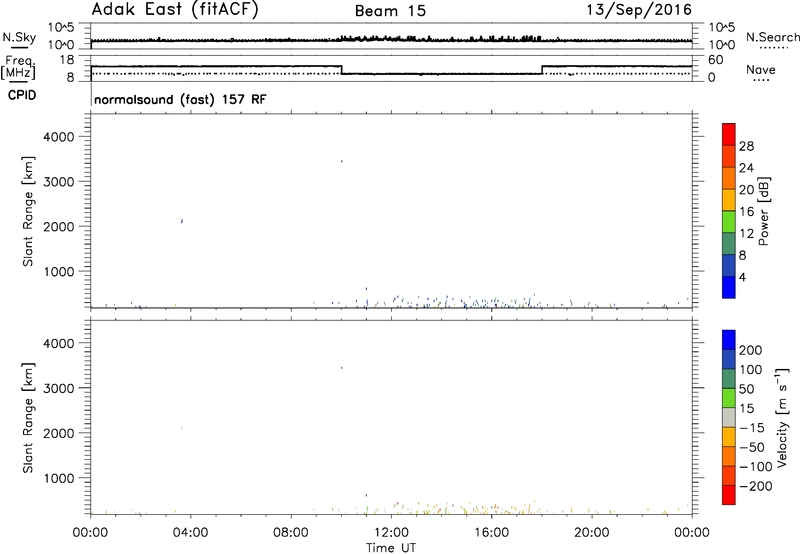This screenshot has width=800, height=554.
Task: Click the yellow-orange 16–20 dB Power colorbar segment
Action: 729,199
